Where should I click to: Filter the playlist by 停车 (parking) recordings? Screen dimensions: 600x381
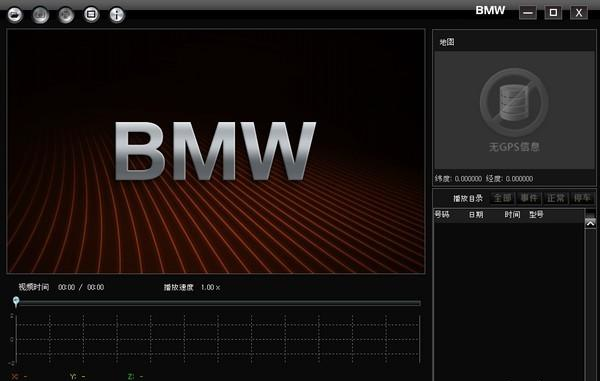(582, 198)
